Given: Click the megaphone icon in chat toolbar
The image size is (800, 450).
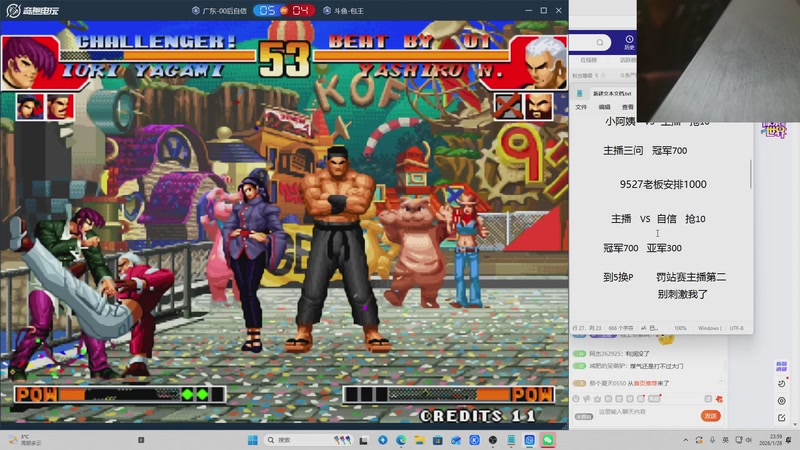Looking at the screenshot, I should [x=587, y=398].
